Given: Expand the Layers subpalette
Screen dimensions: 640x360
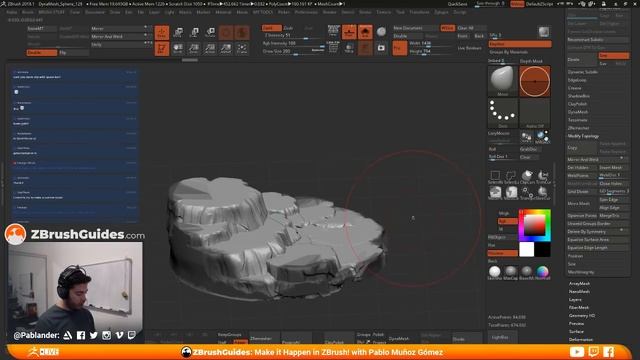Looking at the screenshot, I should [x=576, y=300].
